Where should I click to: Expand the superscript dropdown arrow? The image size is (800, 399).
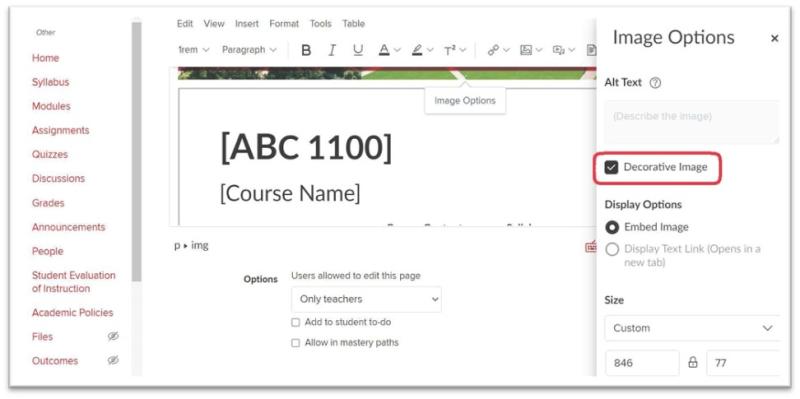463,50
